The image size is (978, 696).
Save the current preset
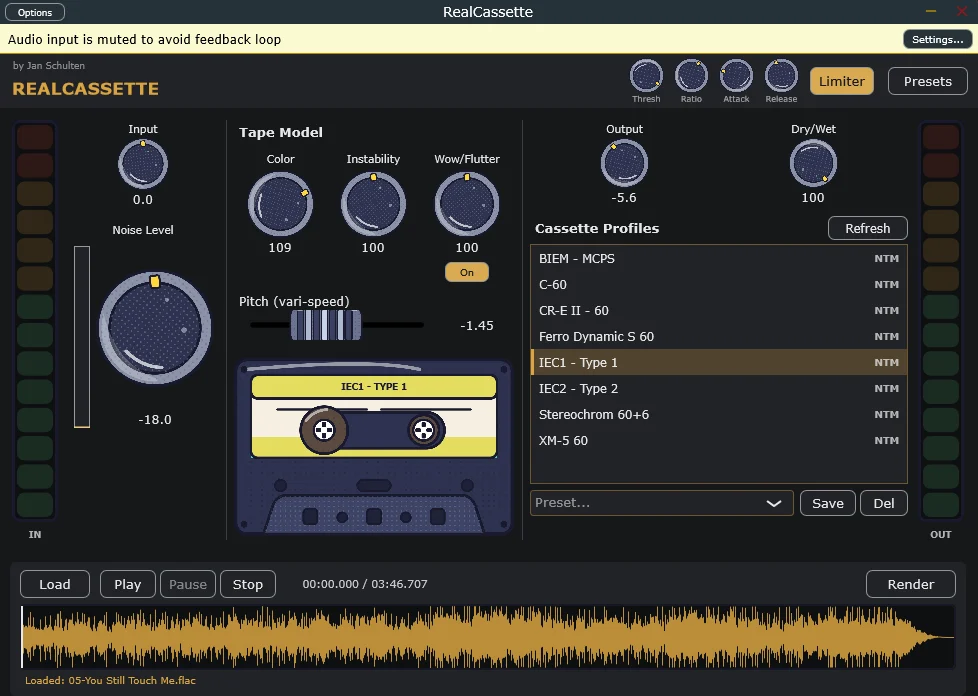click(828, 503)
